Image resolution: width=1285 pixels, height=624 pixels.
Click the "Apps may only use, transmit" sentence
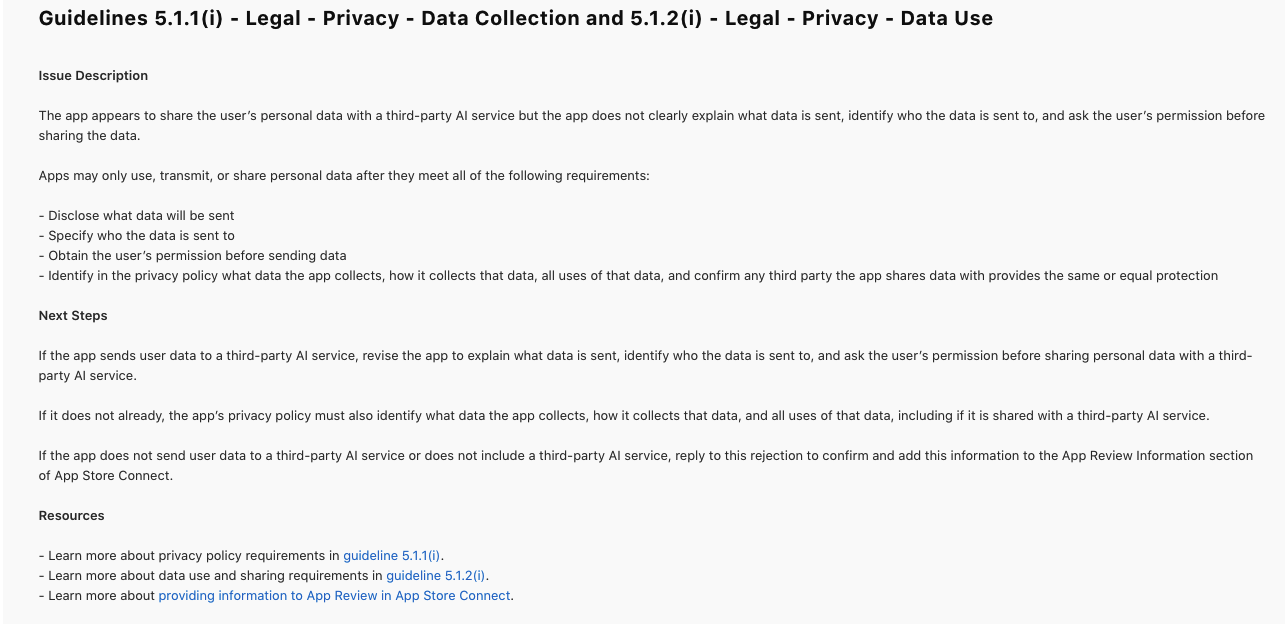point(344,175)
